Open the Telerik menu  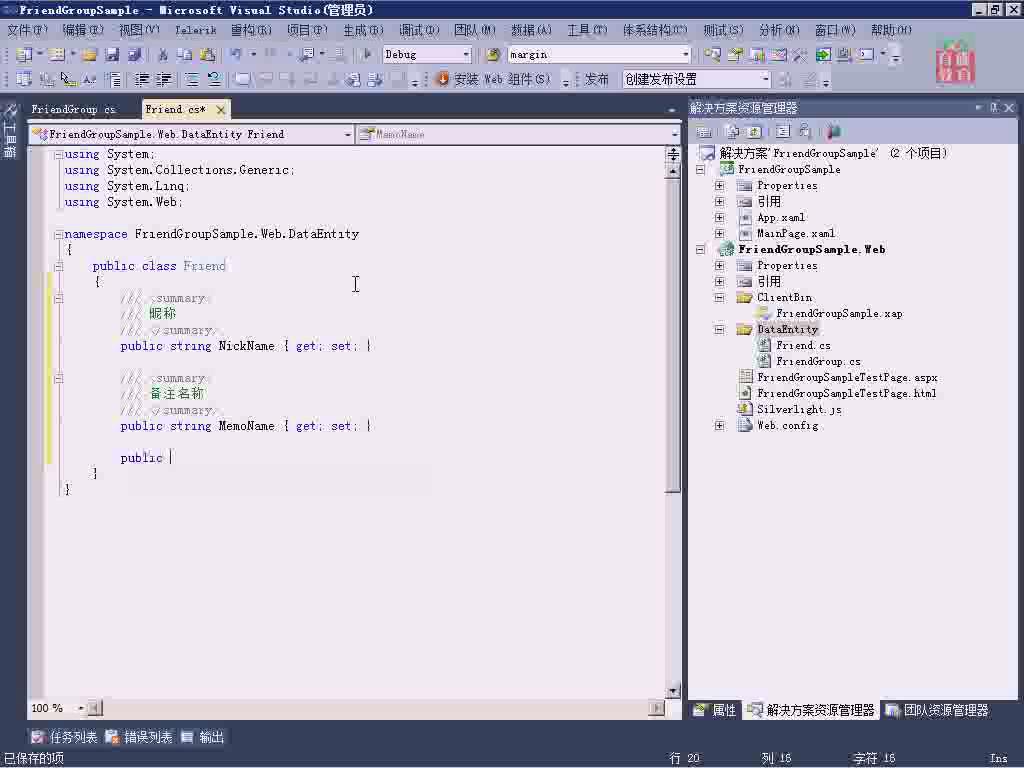tap(195, 30)
